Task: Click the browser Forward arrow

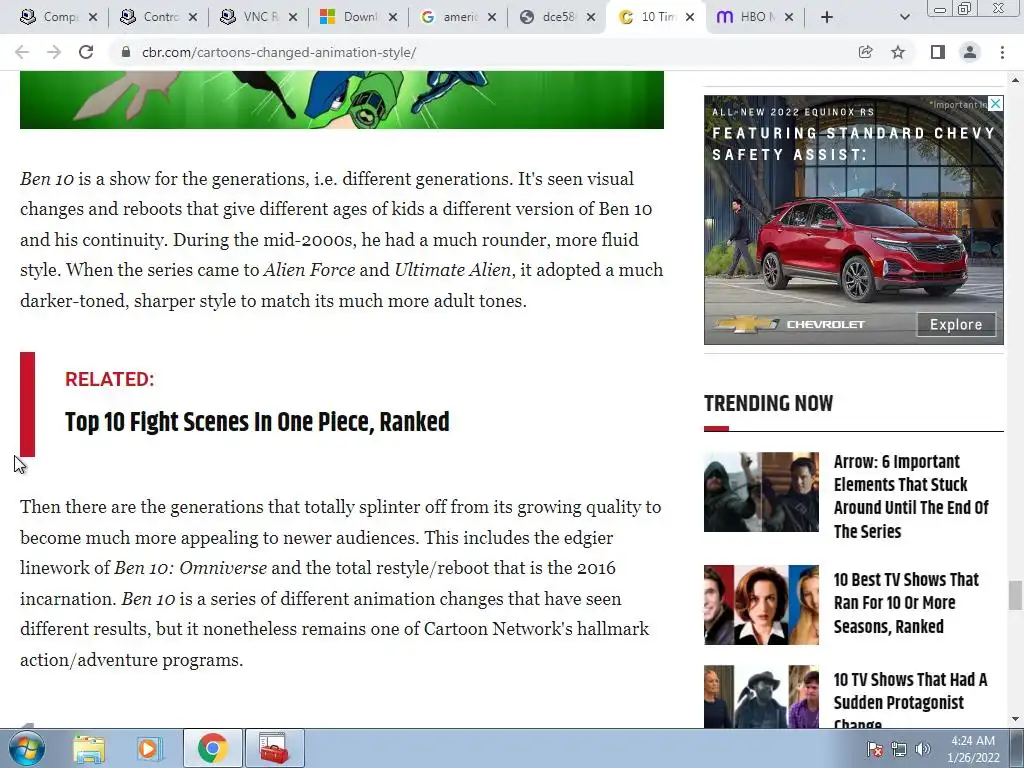Action: (54, 52)
